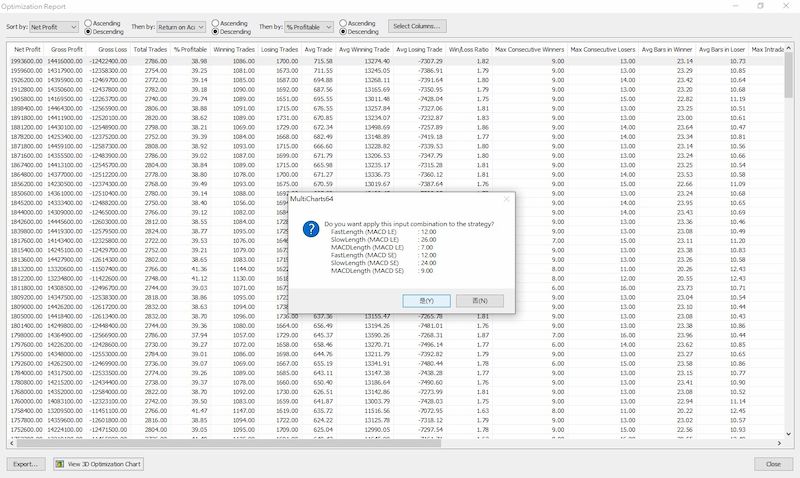
Task: Click the horizontal scrollbar thumb
Action: (229, 443)
